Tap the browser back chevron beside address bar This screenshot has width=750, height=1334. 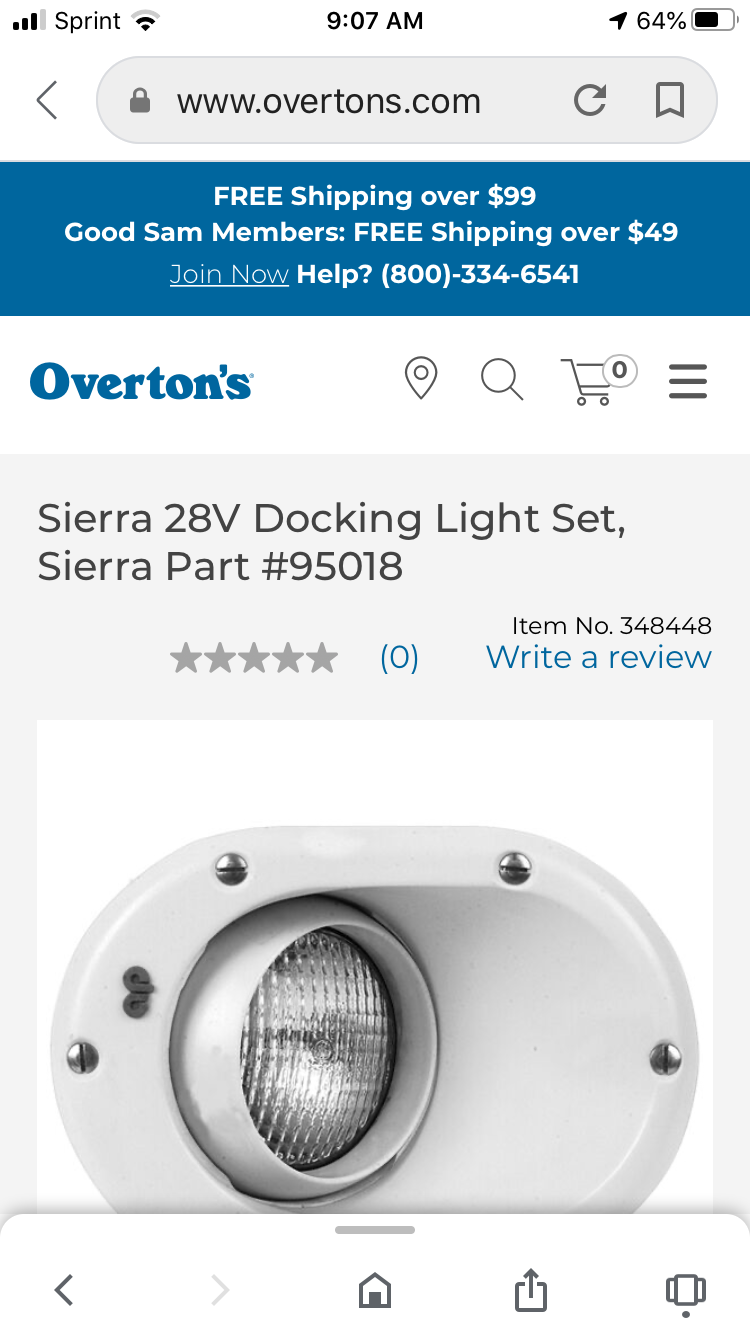coord(47,101)
